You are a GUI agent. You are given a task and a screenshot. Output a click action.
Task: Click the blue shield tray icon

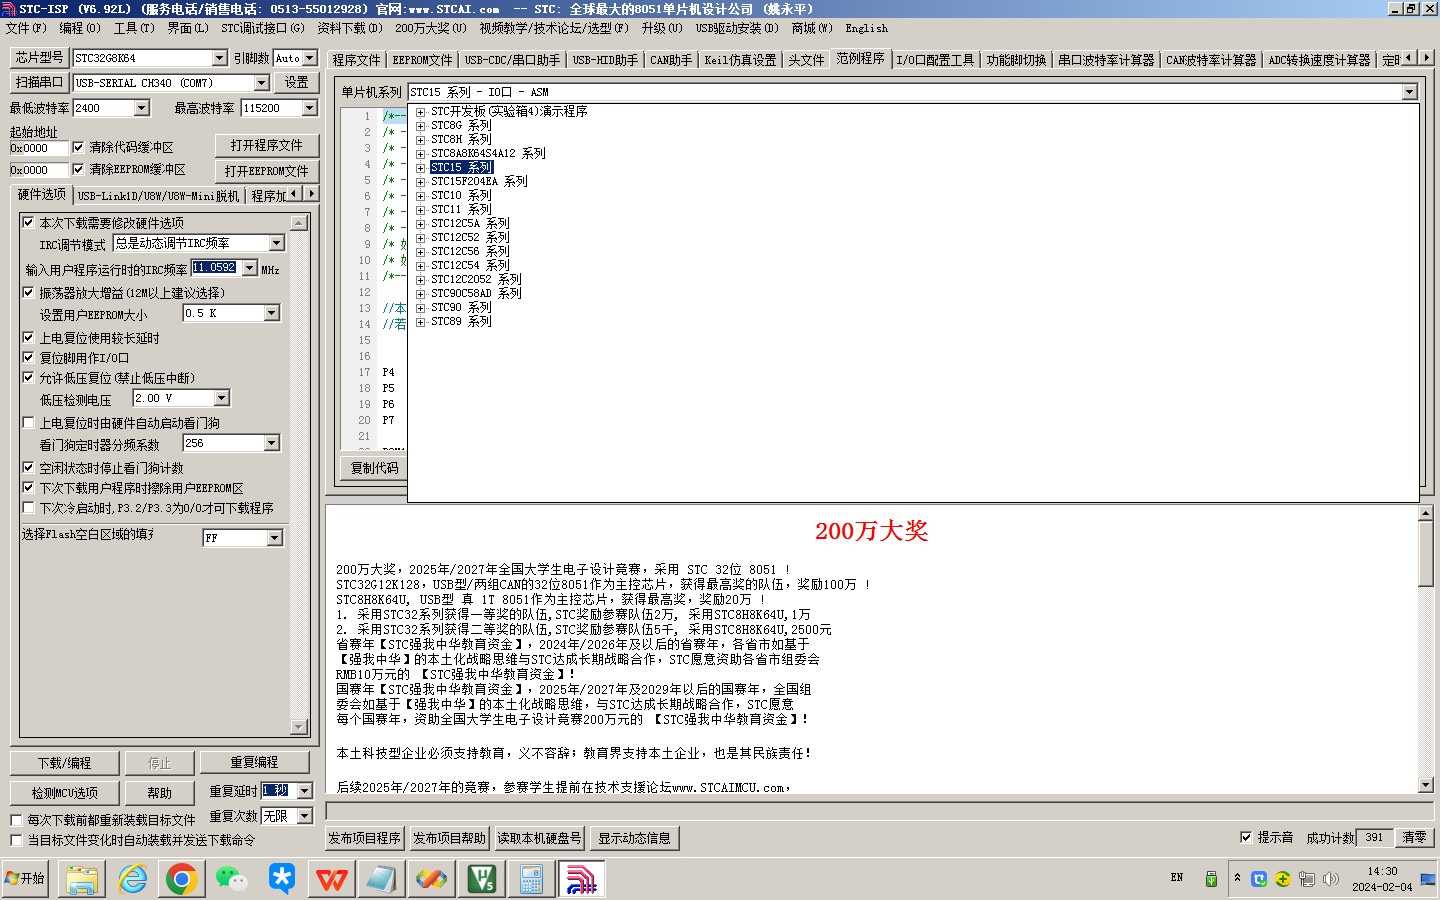[1259, 879]
